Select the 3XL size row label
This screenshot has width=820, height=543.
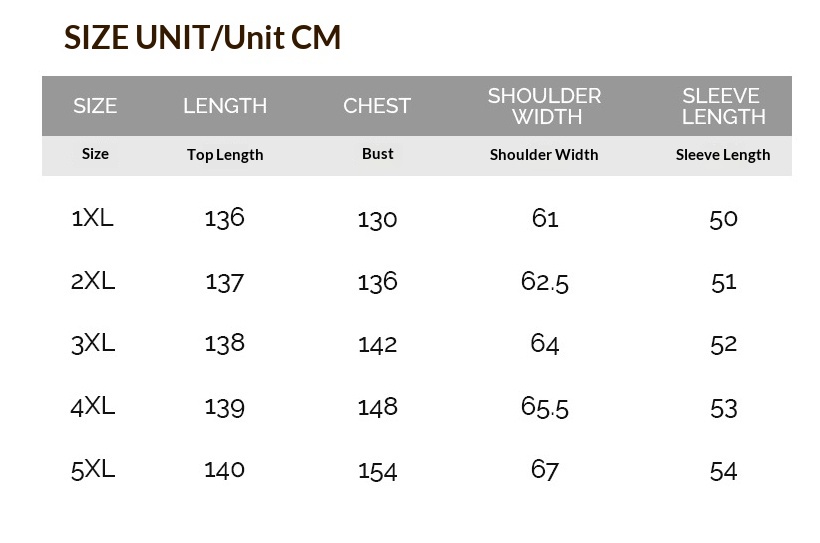pos(93,344)
